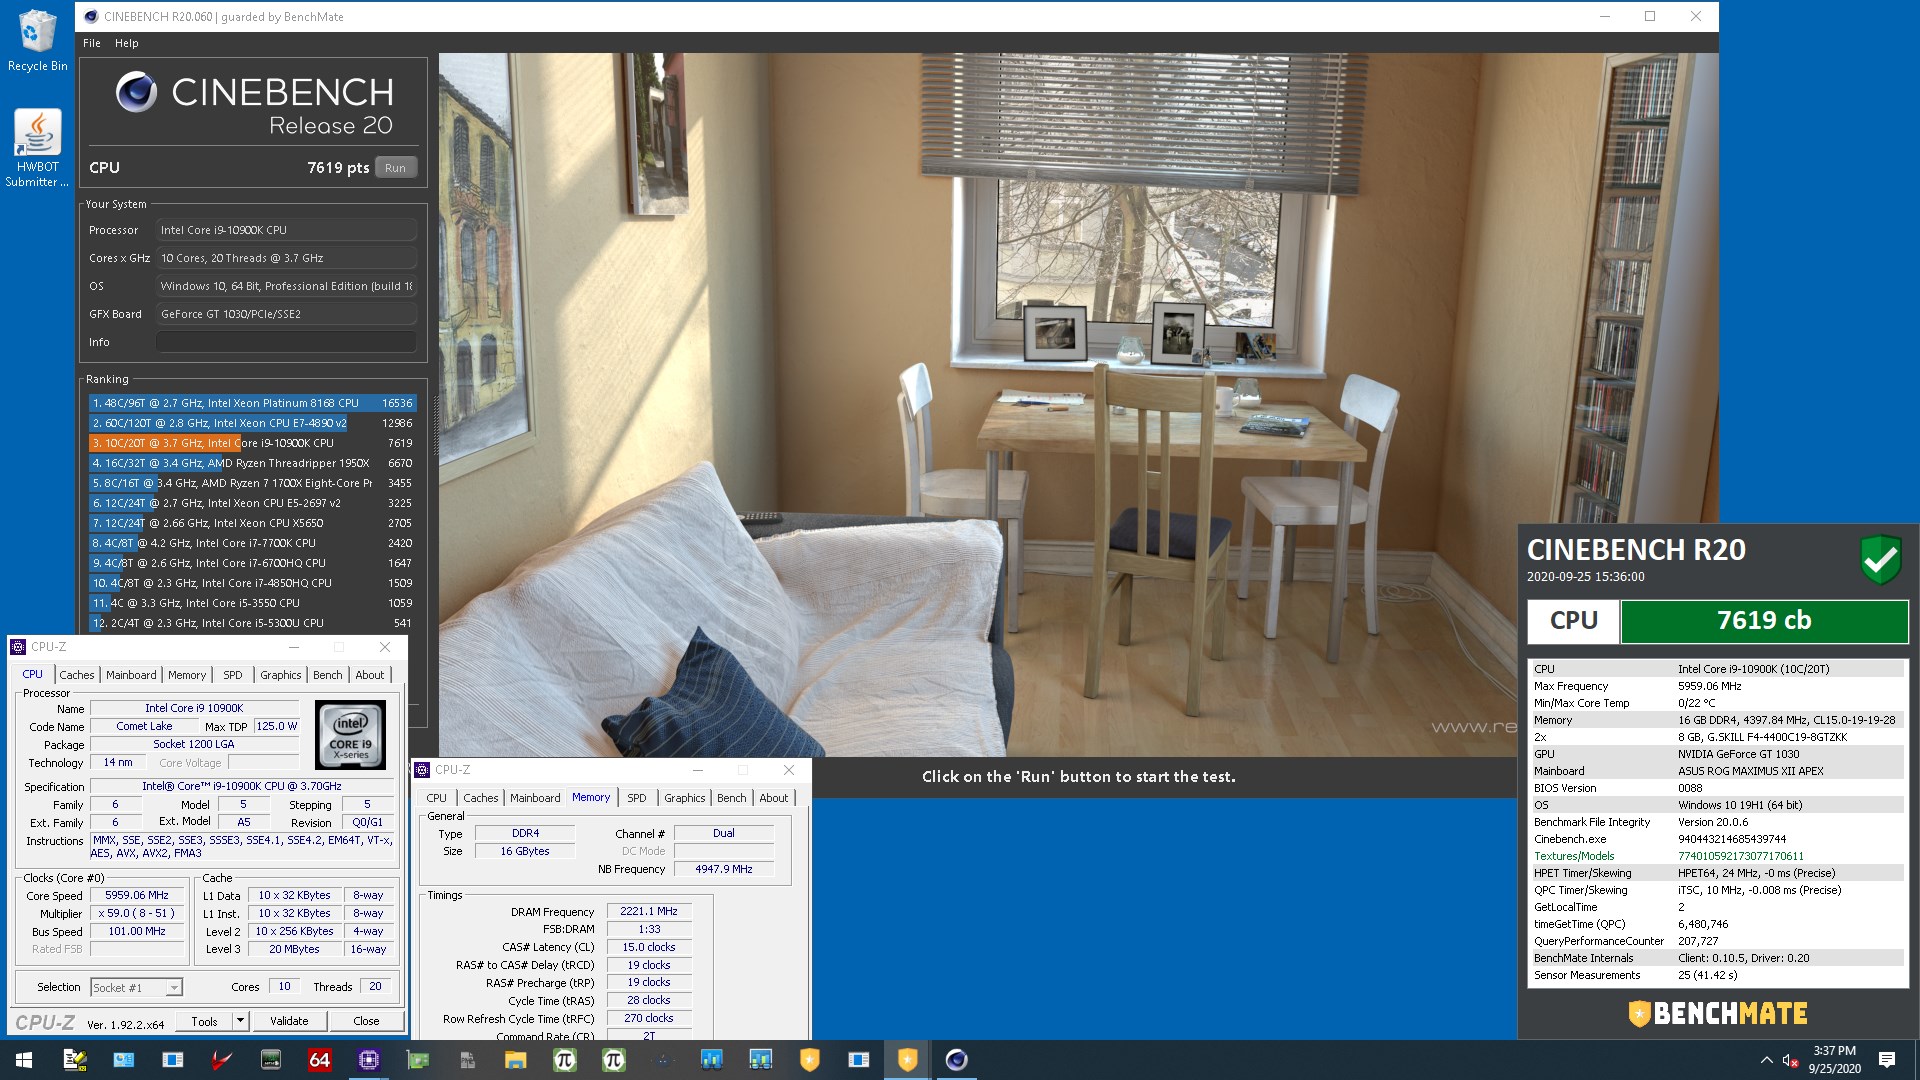Open the Help menu in Cinebench
The image size is (1920, 1080).
(x=126, y=43)
